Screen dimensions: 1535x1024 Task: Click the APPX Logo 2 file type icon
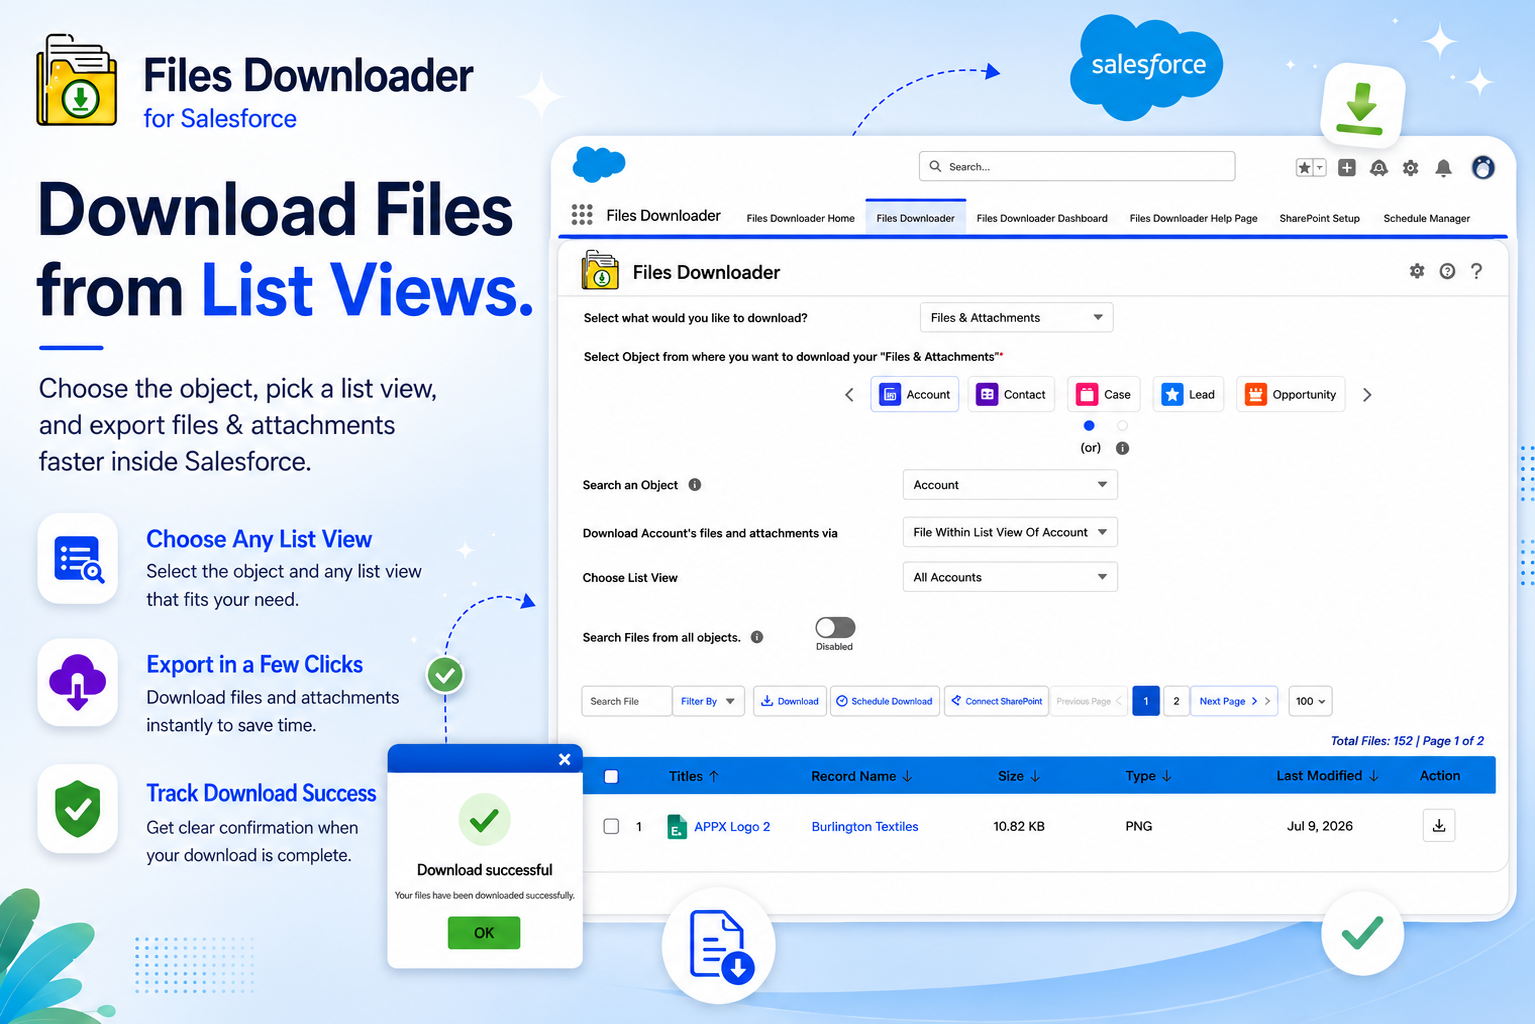[x=677, y=827]
